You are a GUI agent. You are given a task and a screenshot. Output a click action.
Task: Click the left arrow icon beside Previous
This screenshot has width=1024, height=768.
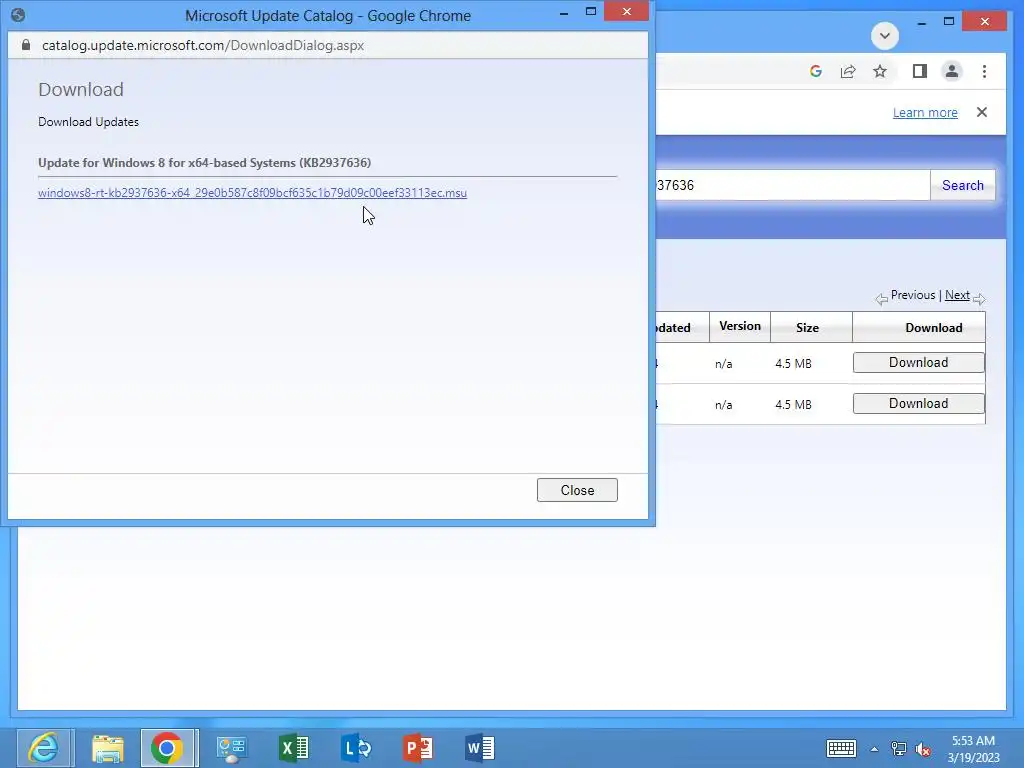[x=882, y=299]
